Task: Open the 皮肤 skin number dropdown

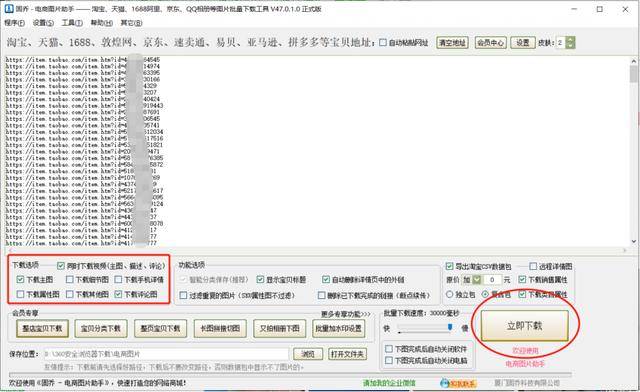Action: coord(571,42)
